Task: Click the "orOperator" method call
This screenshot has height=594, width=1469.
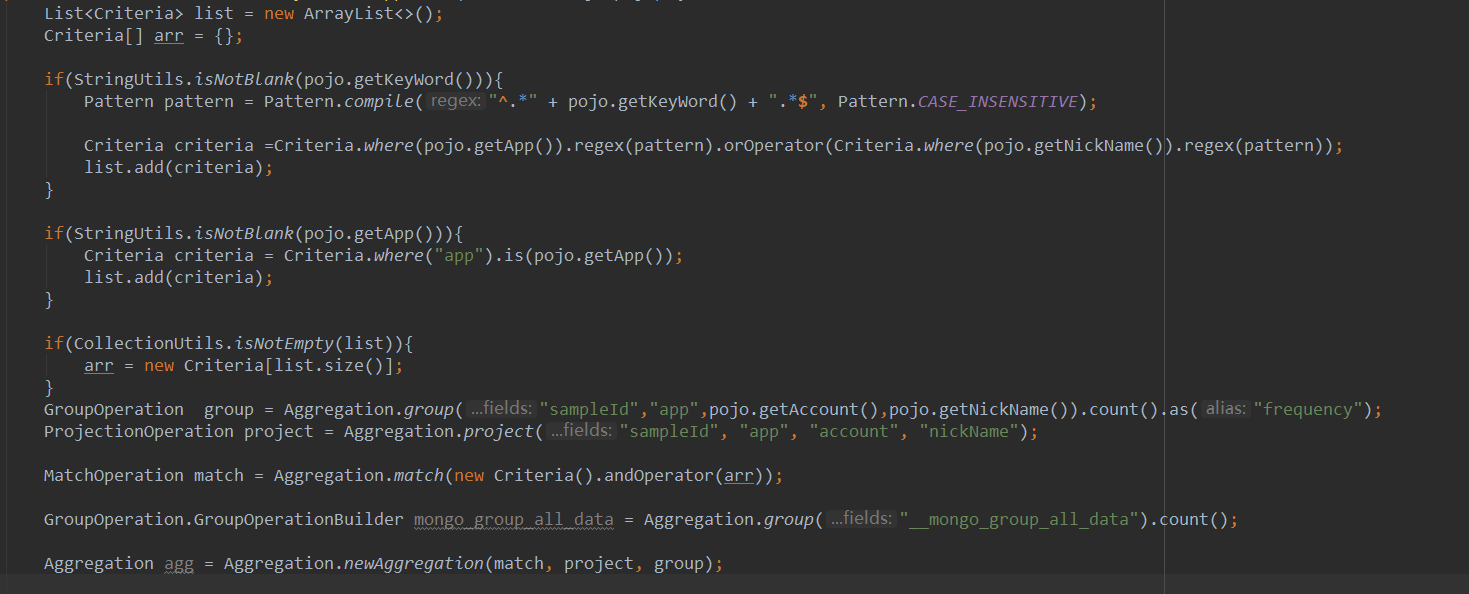Action: tap(774, 145)
